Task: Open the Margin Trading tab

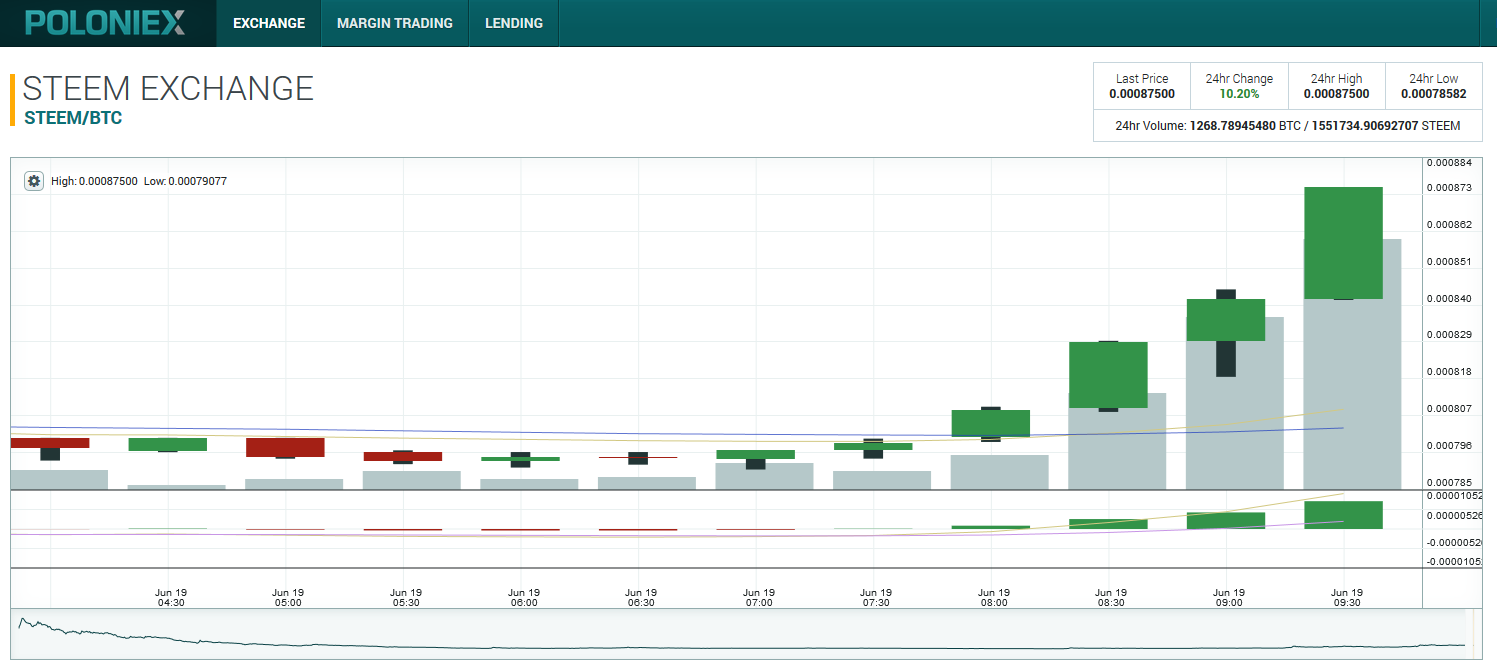Action: click(395, 23)
